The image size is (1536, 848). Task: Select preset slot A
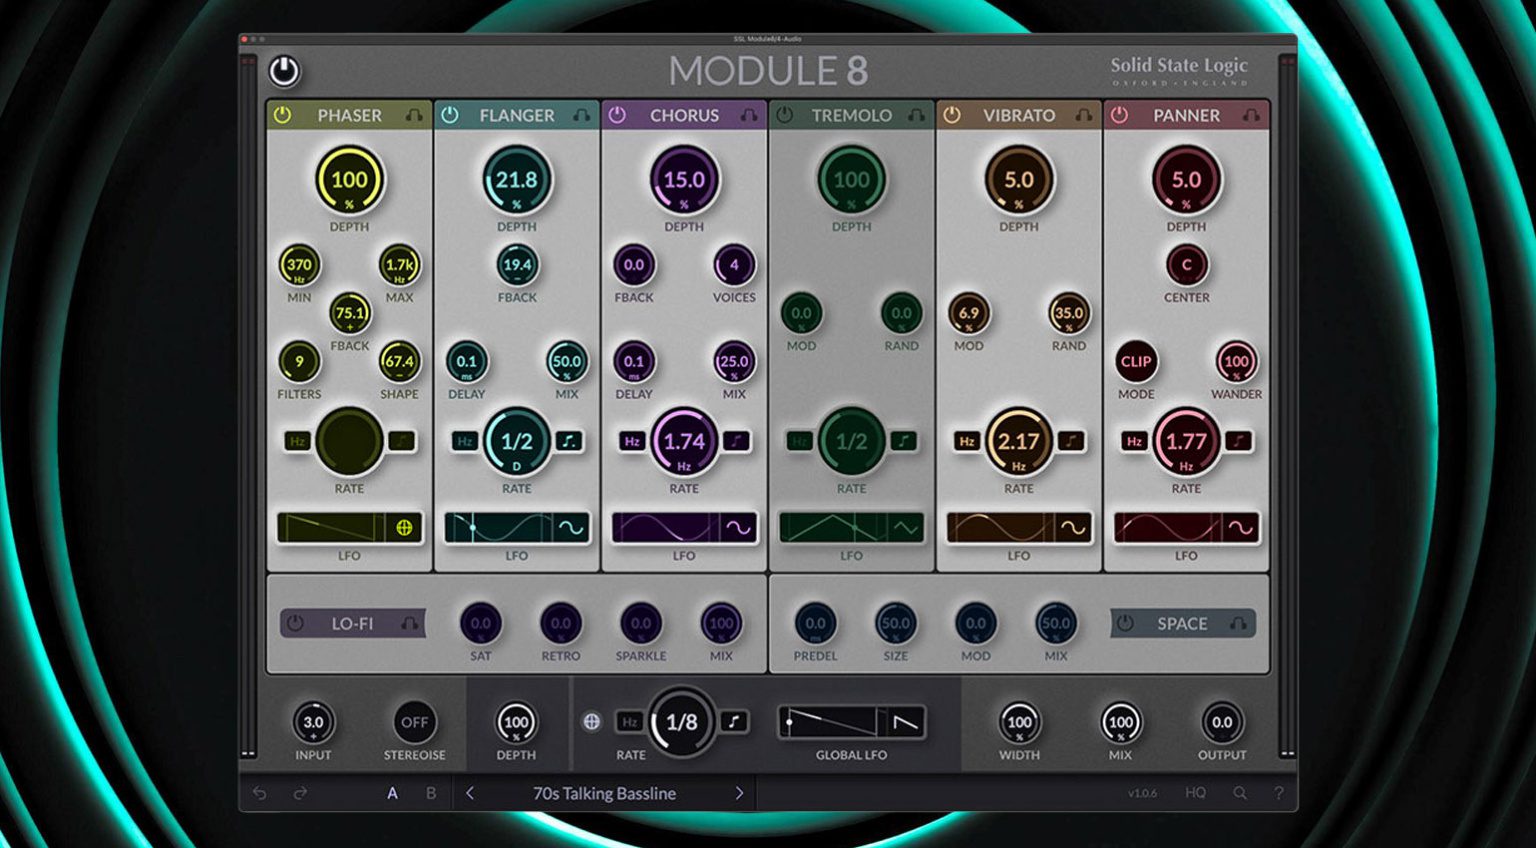[x=393, y=793]
